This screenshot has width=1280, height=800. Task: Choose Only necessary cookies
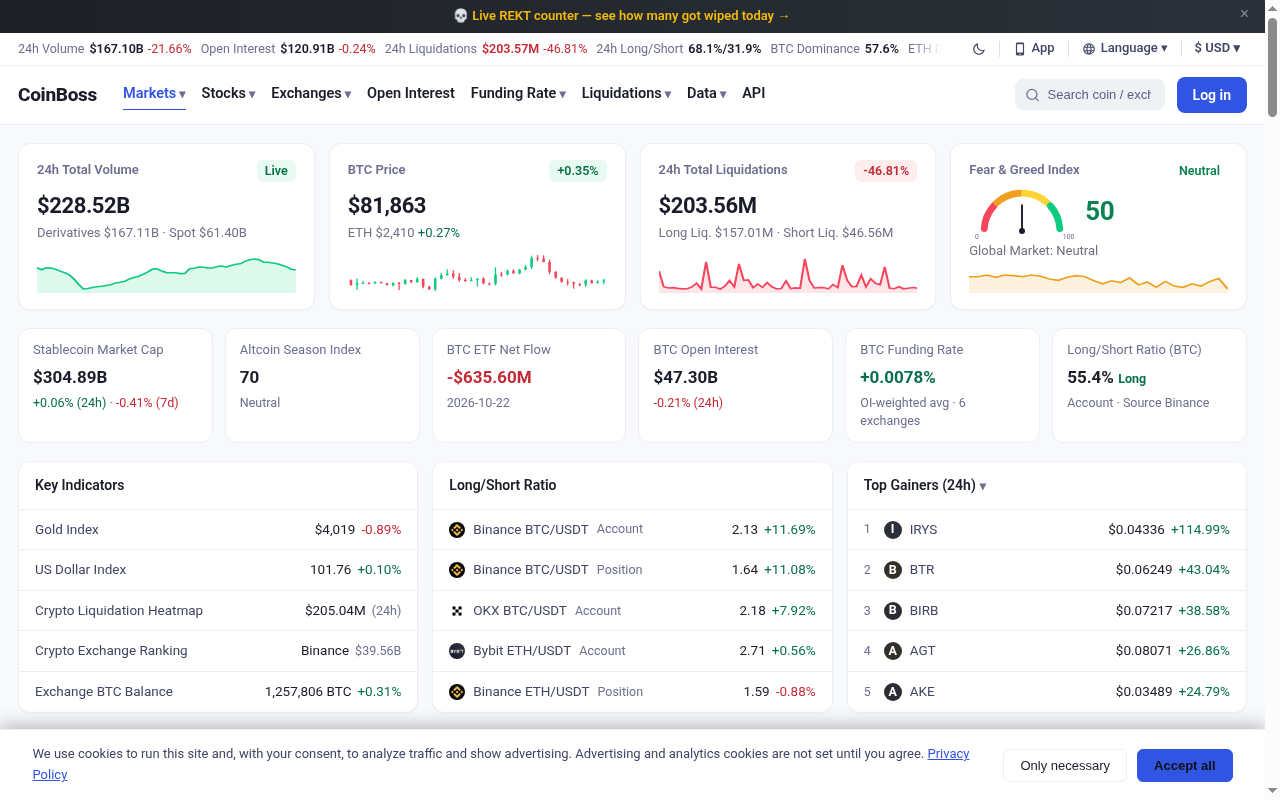coord(1065,766)
